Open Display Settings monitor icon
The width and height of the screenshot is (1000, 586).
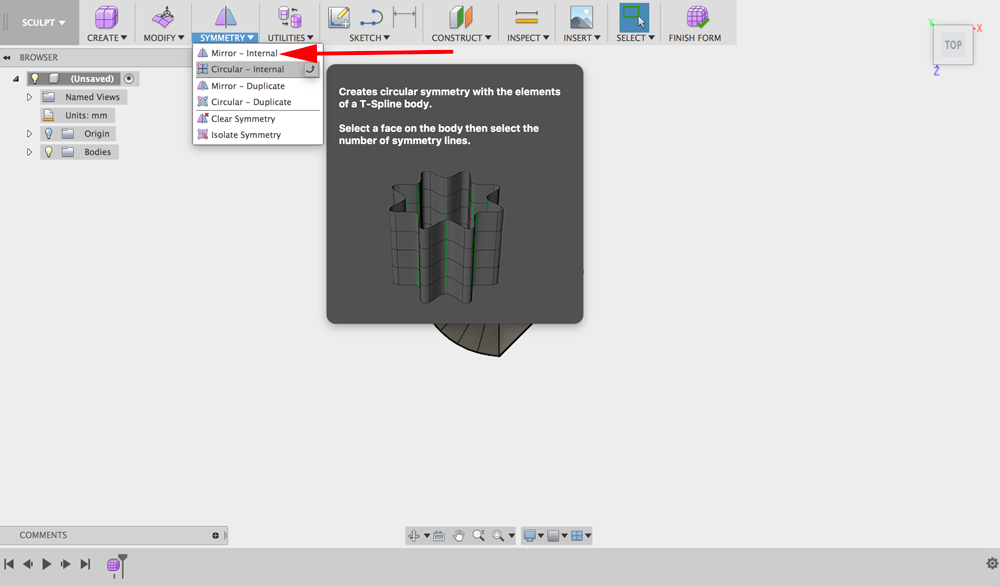pyautogui.click(x=529, y=536)
